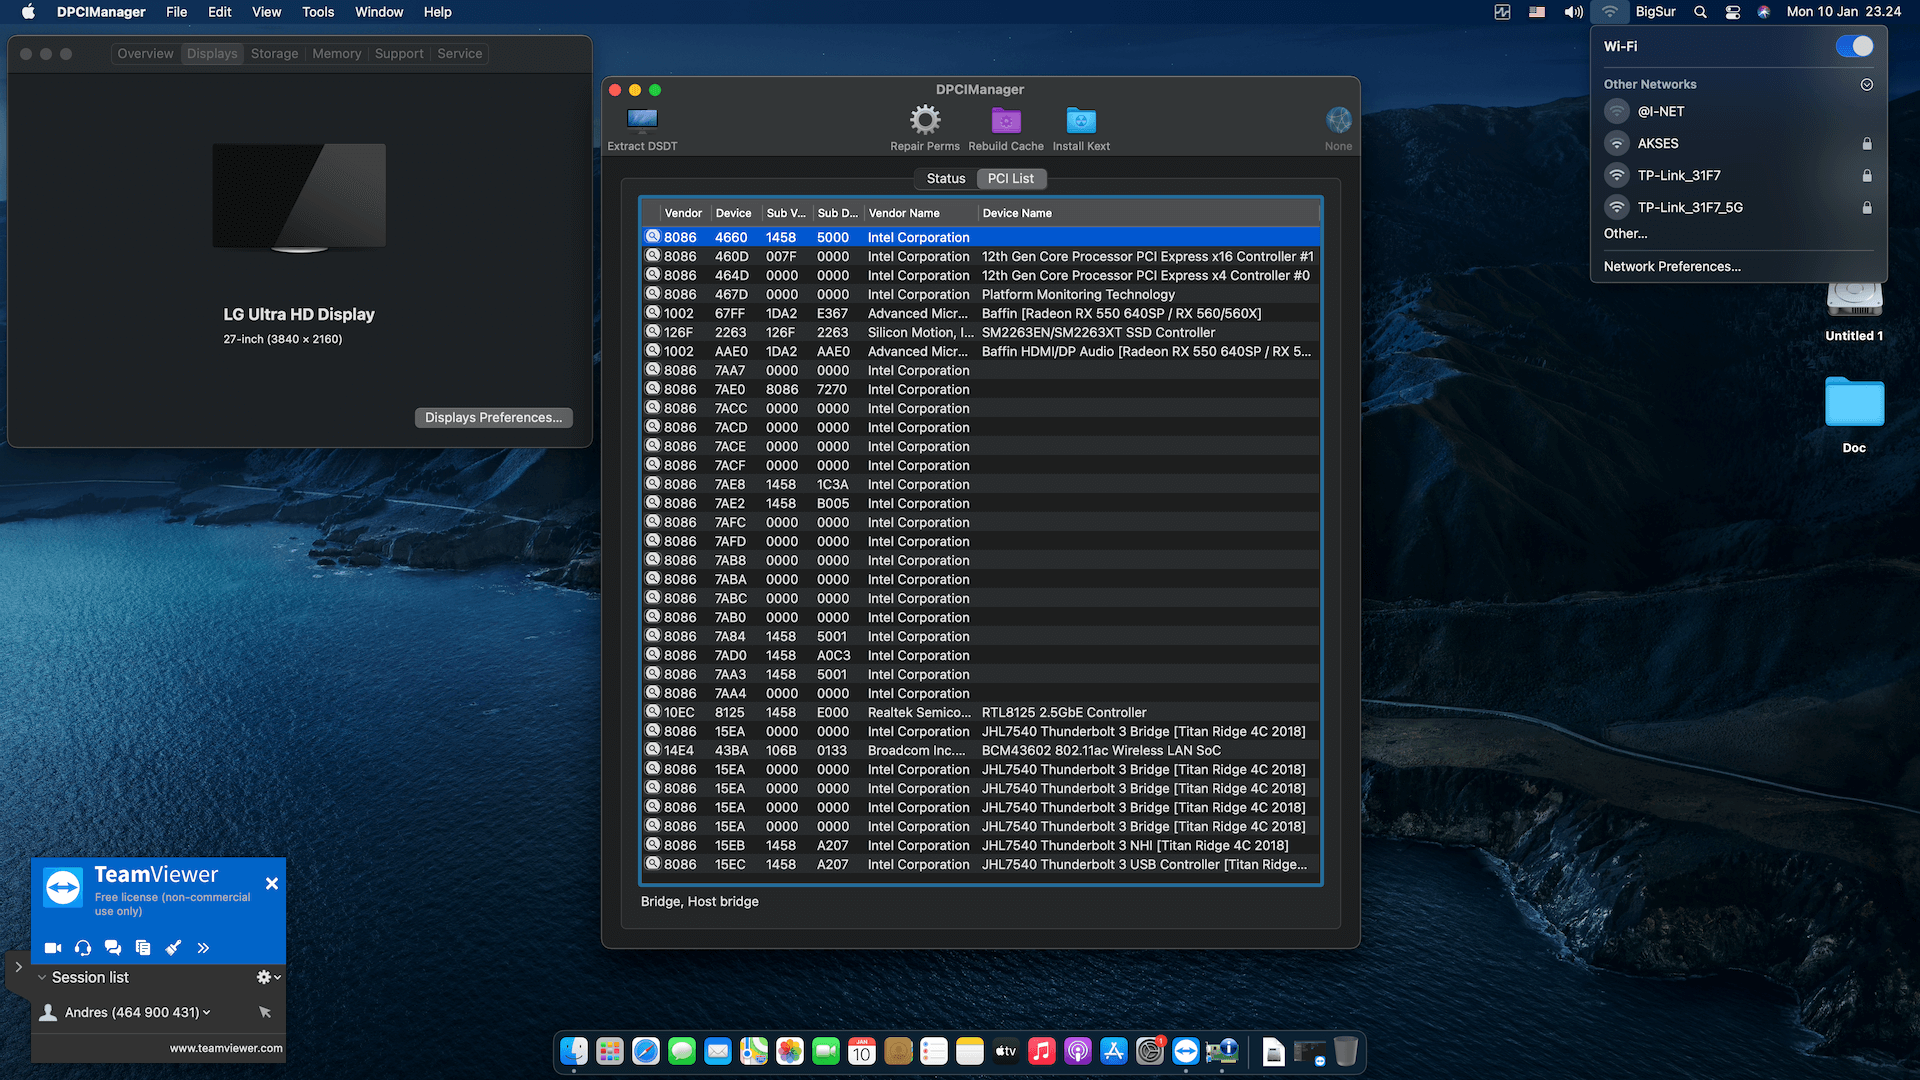Image resolution: width=1920 pixels, height=1080 pixels.
Task: Expand the Andres (464 900 431) dropdown
Action: coord(207,1012)
